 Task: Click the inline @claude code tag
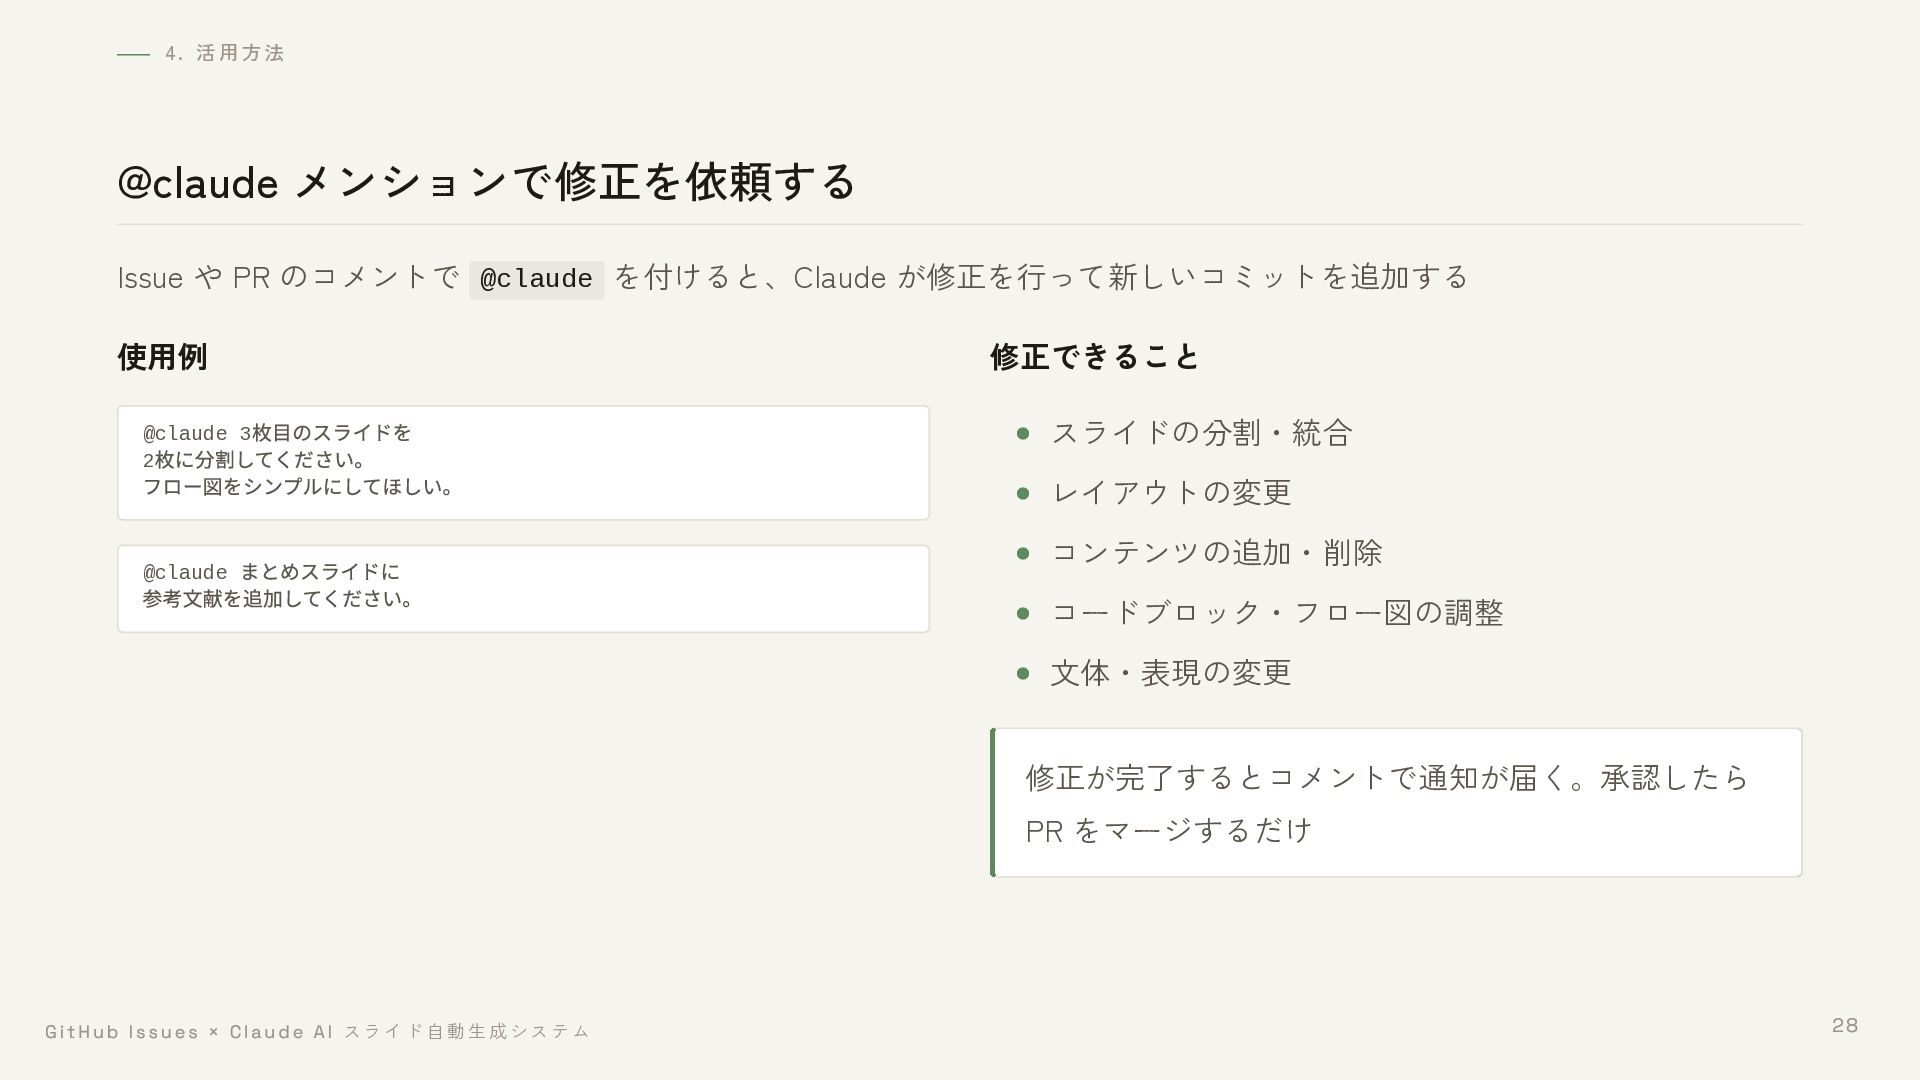tap(537, 280)
